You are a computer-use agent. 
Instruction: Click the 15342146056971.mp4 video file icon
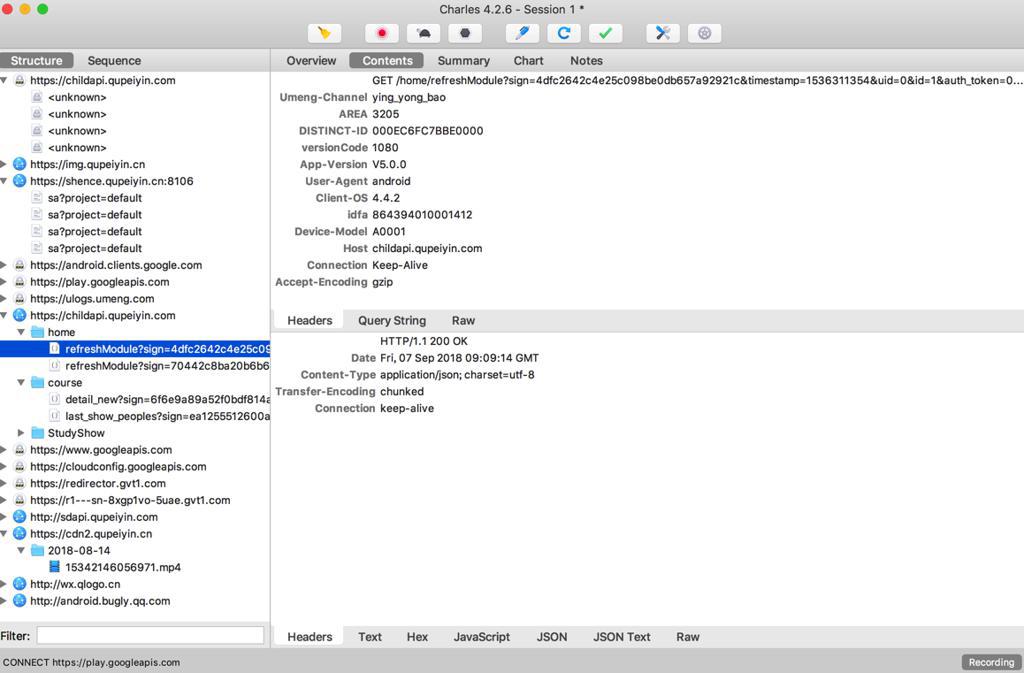55,567
